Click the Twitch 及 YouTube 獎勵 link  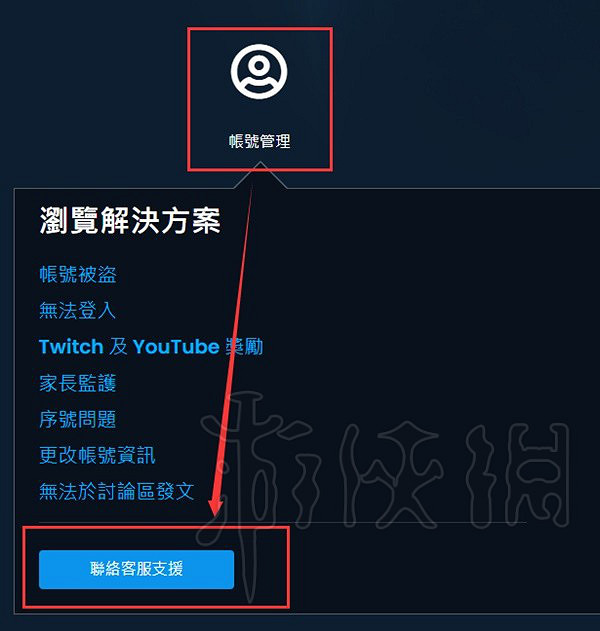point(151,346)
